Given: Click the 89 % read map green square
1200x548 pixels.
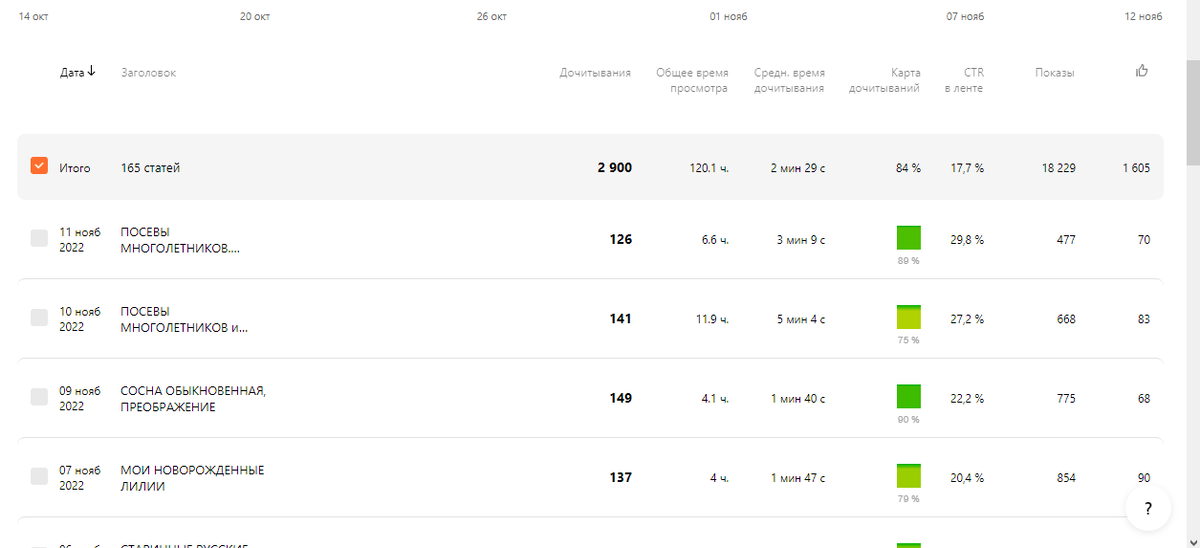Looking at the screenshot, I should pyautogui.click(x=908, y=238).
